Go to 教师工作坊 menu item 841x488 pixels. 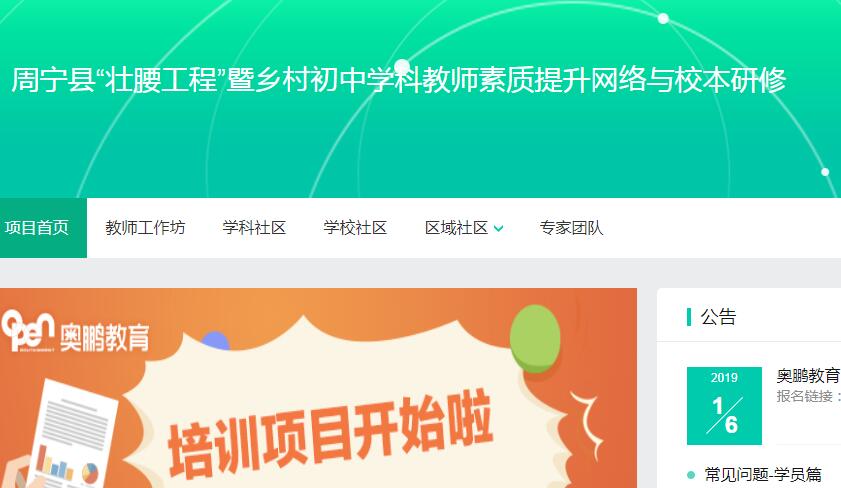click(x=145, y=228)
